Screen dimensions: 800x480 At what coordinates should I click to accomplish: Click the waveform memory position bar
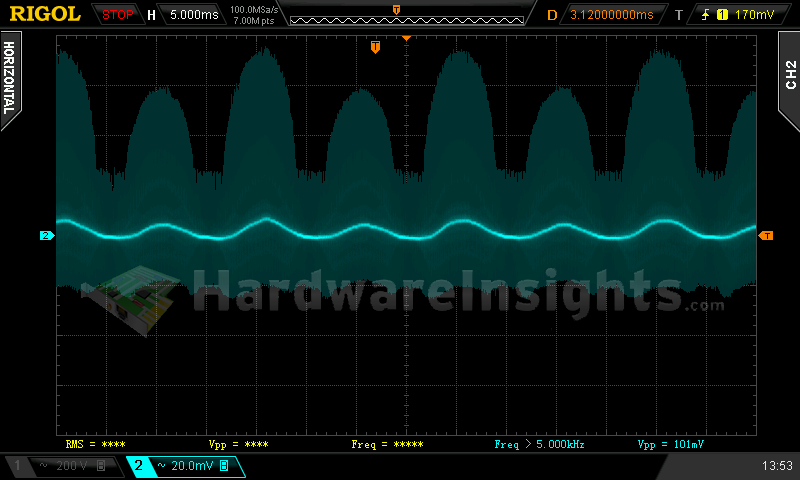point(397,15)
